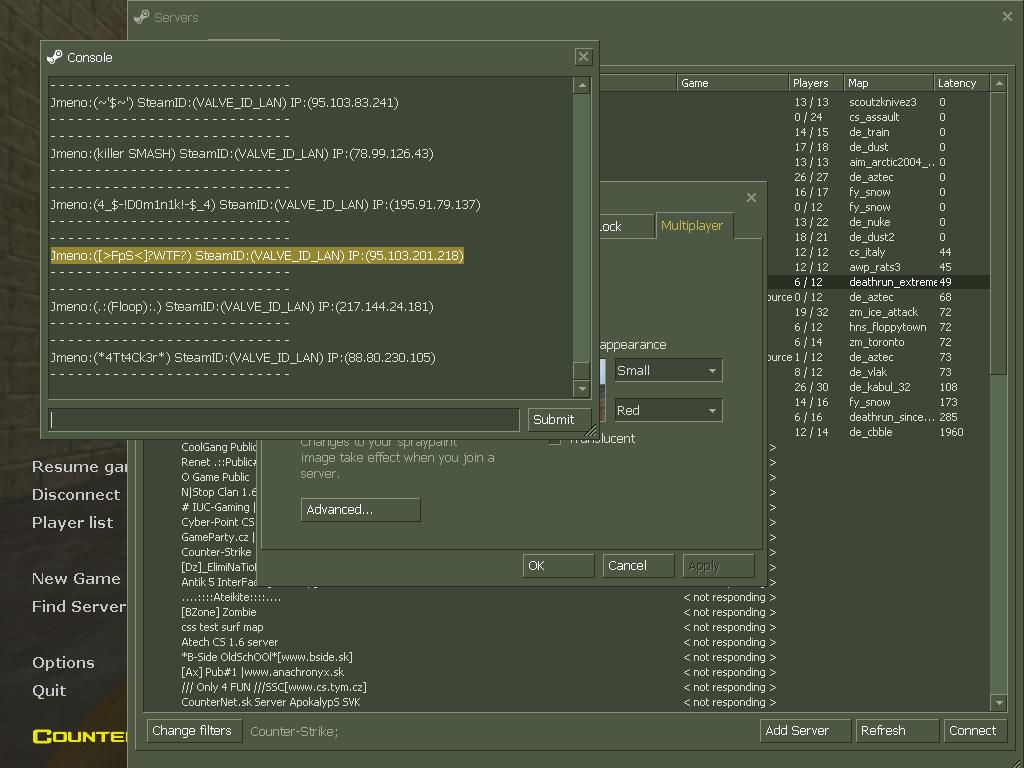Sort servers by Players column
This screenshot has width=1024, height=768.
coord(816,83)
